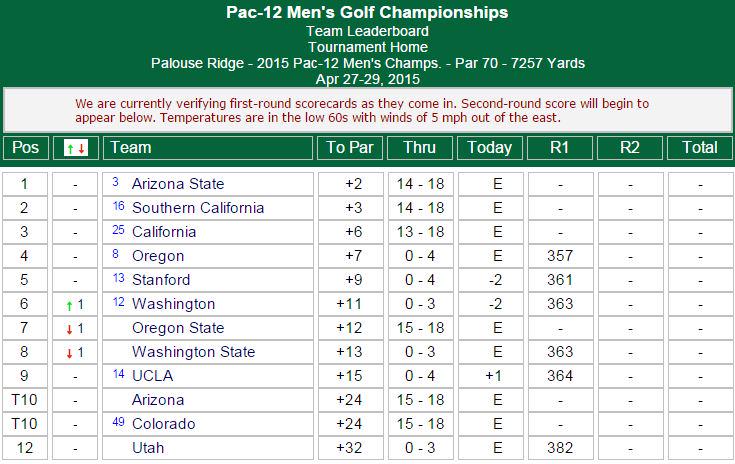Click Colorado's rank number 49

point(119,422)
